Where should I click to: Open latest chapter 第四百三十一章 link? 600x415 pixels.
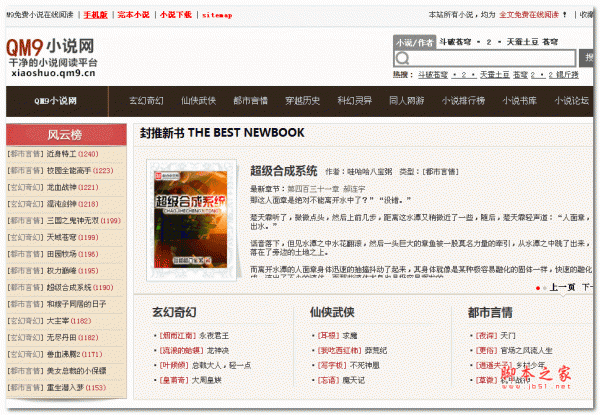[326, 189]
